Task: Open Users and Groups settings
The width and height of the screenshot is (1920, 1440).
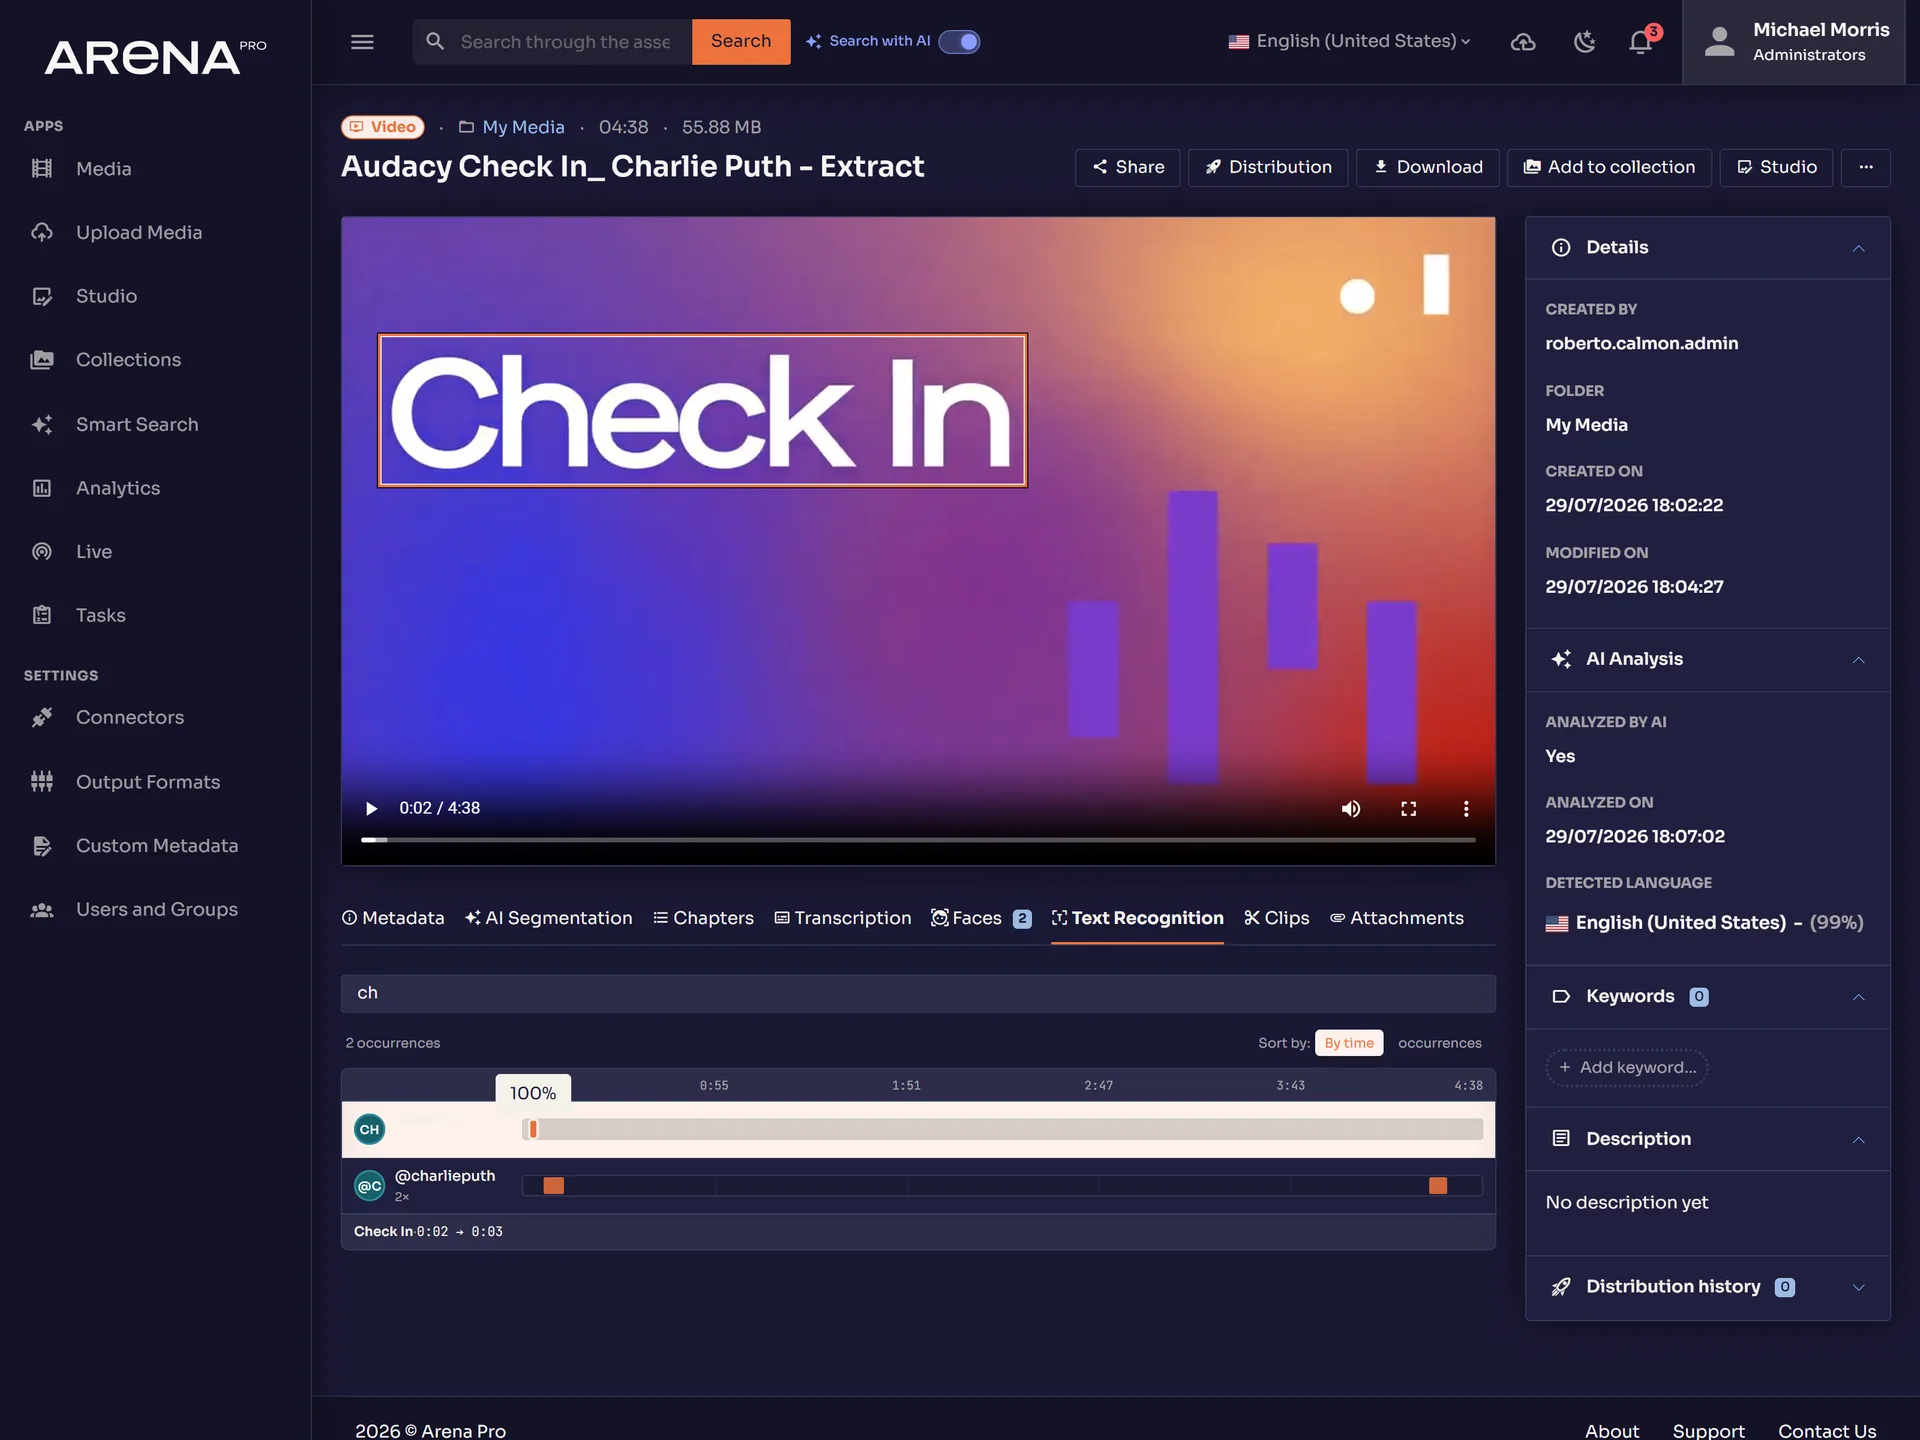Action: (155, 910)
